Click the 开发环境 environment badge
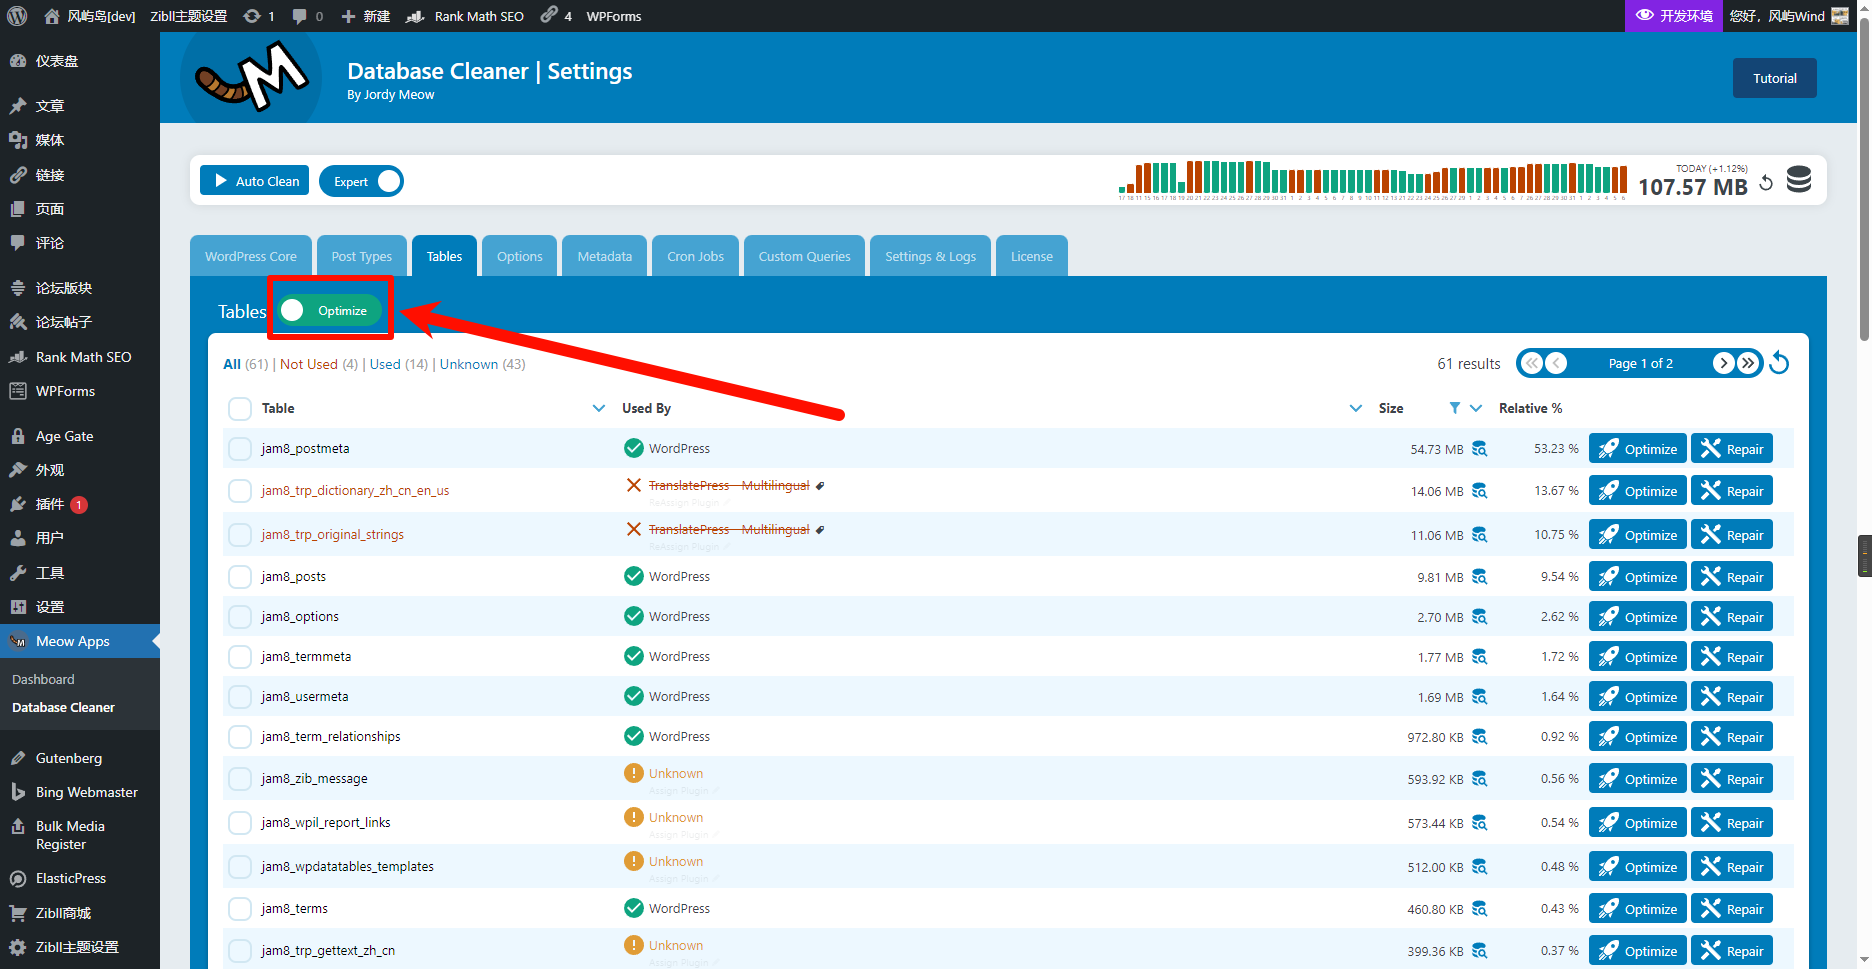The height and width of the screenshot is (969, 1872). click(x=1674, y=16)
